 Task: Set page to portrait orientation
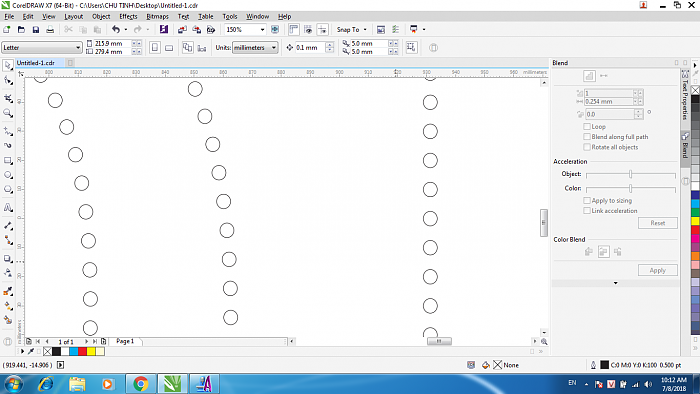tap(154, 47)
